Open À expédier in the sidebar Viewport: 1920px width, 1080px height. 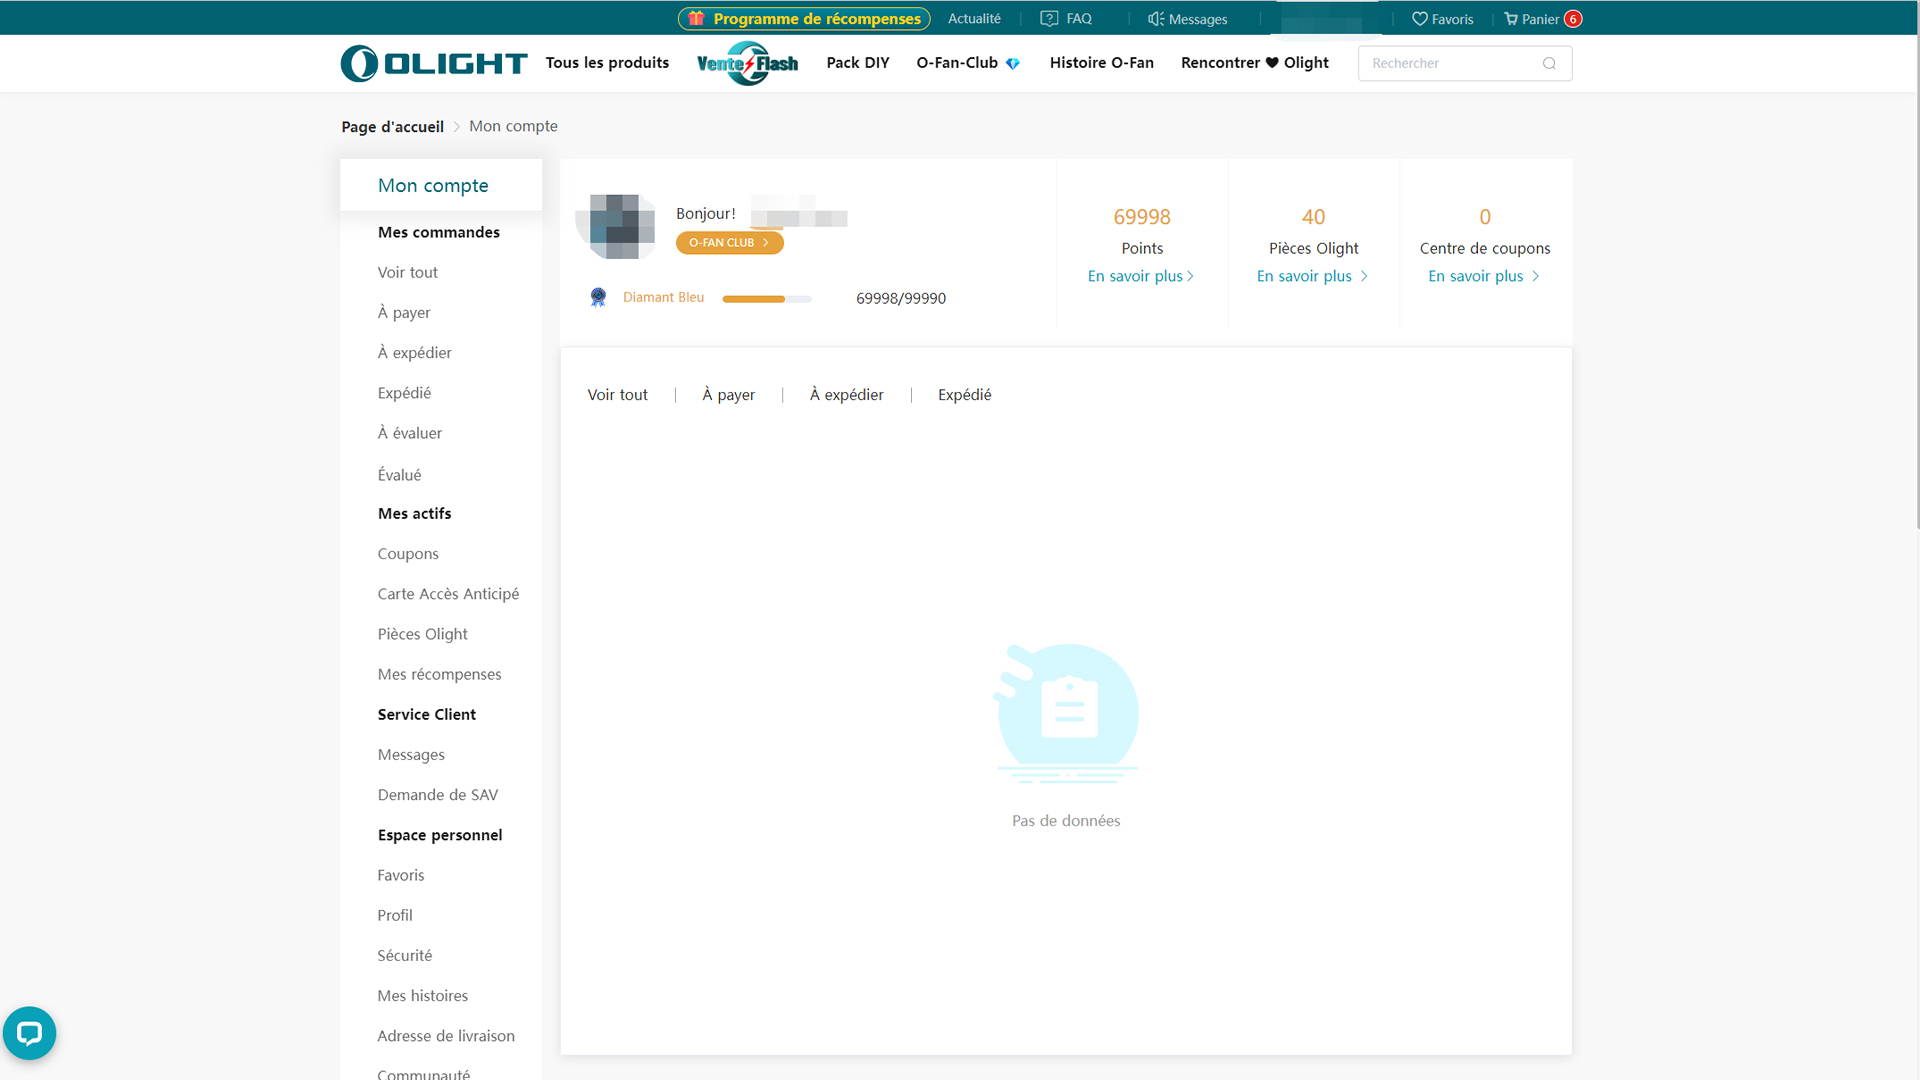click(414, 353)
